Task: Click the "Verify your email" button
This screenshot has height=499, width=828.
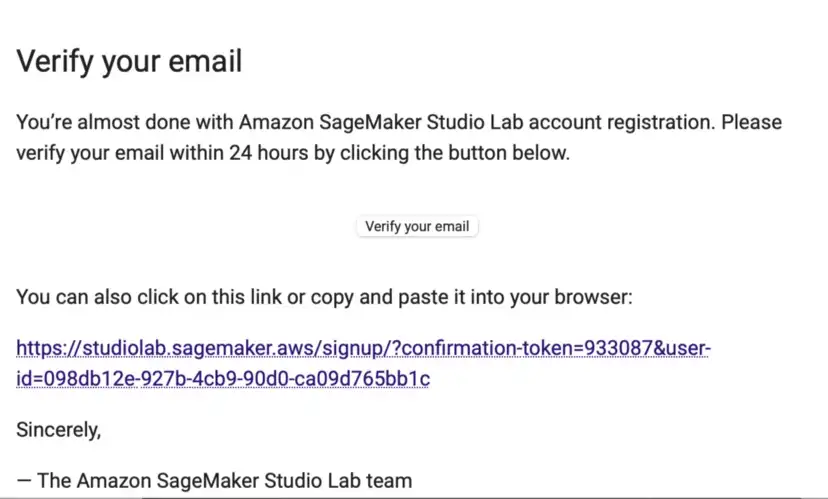Action: click(417, 227)
